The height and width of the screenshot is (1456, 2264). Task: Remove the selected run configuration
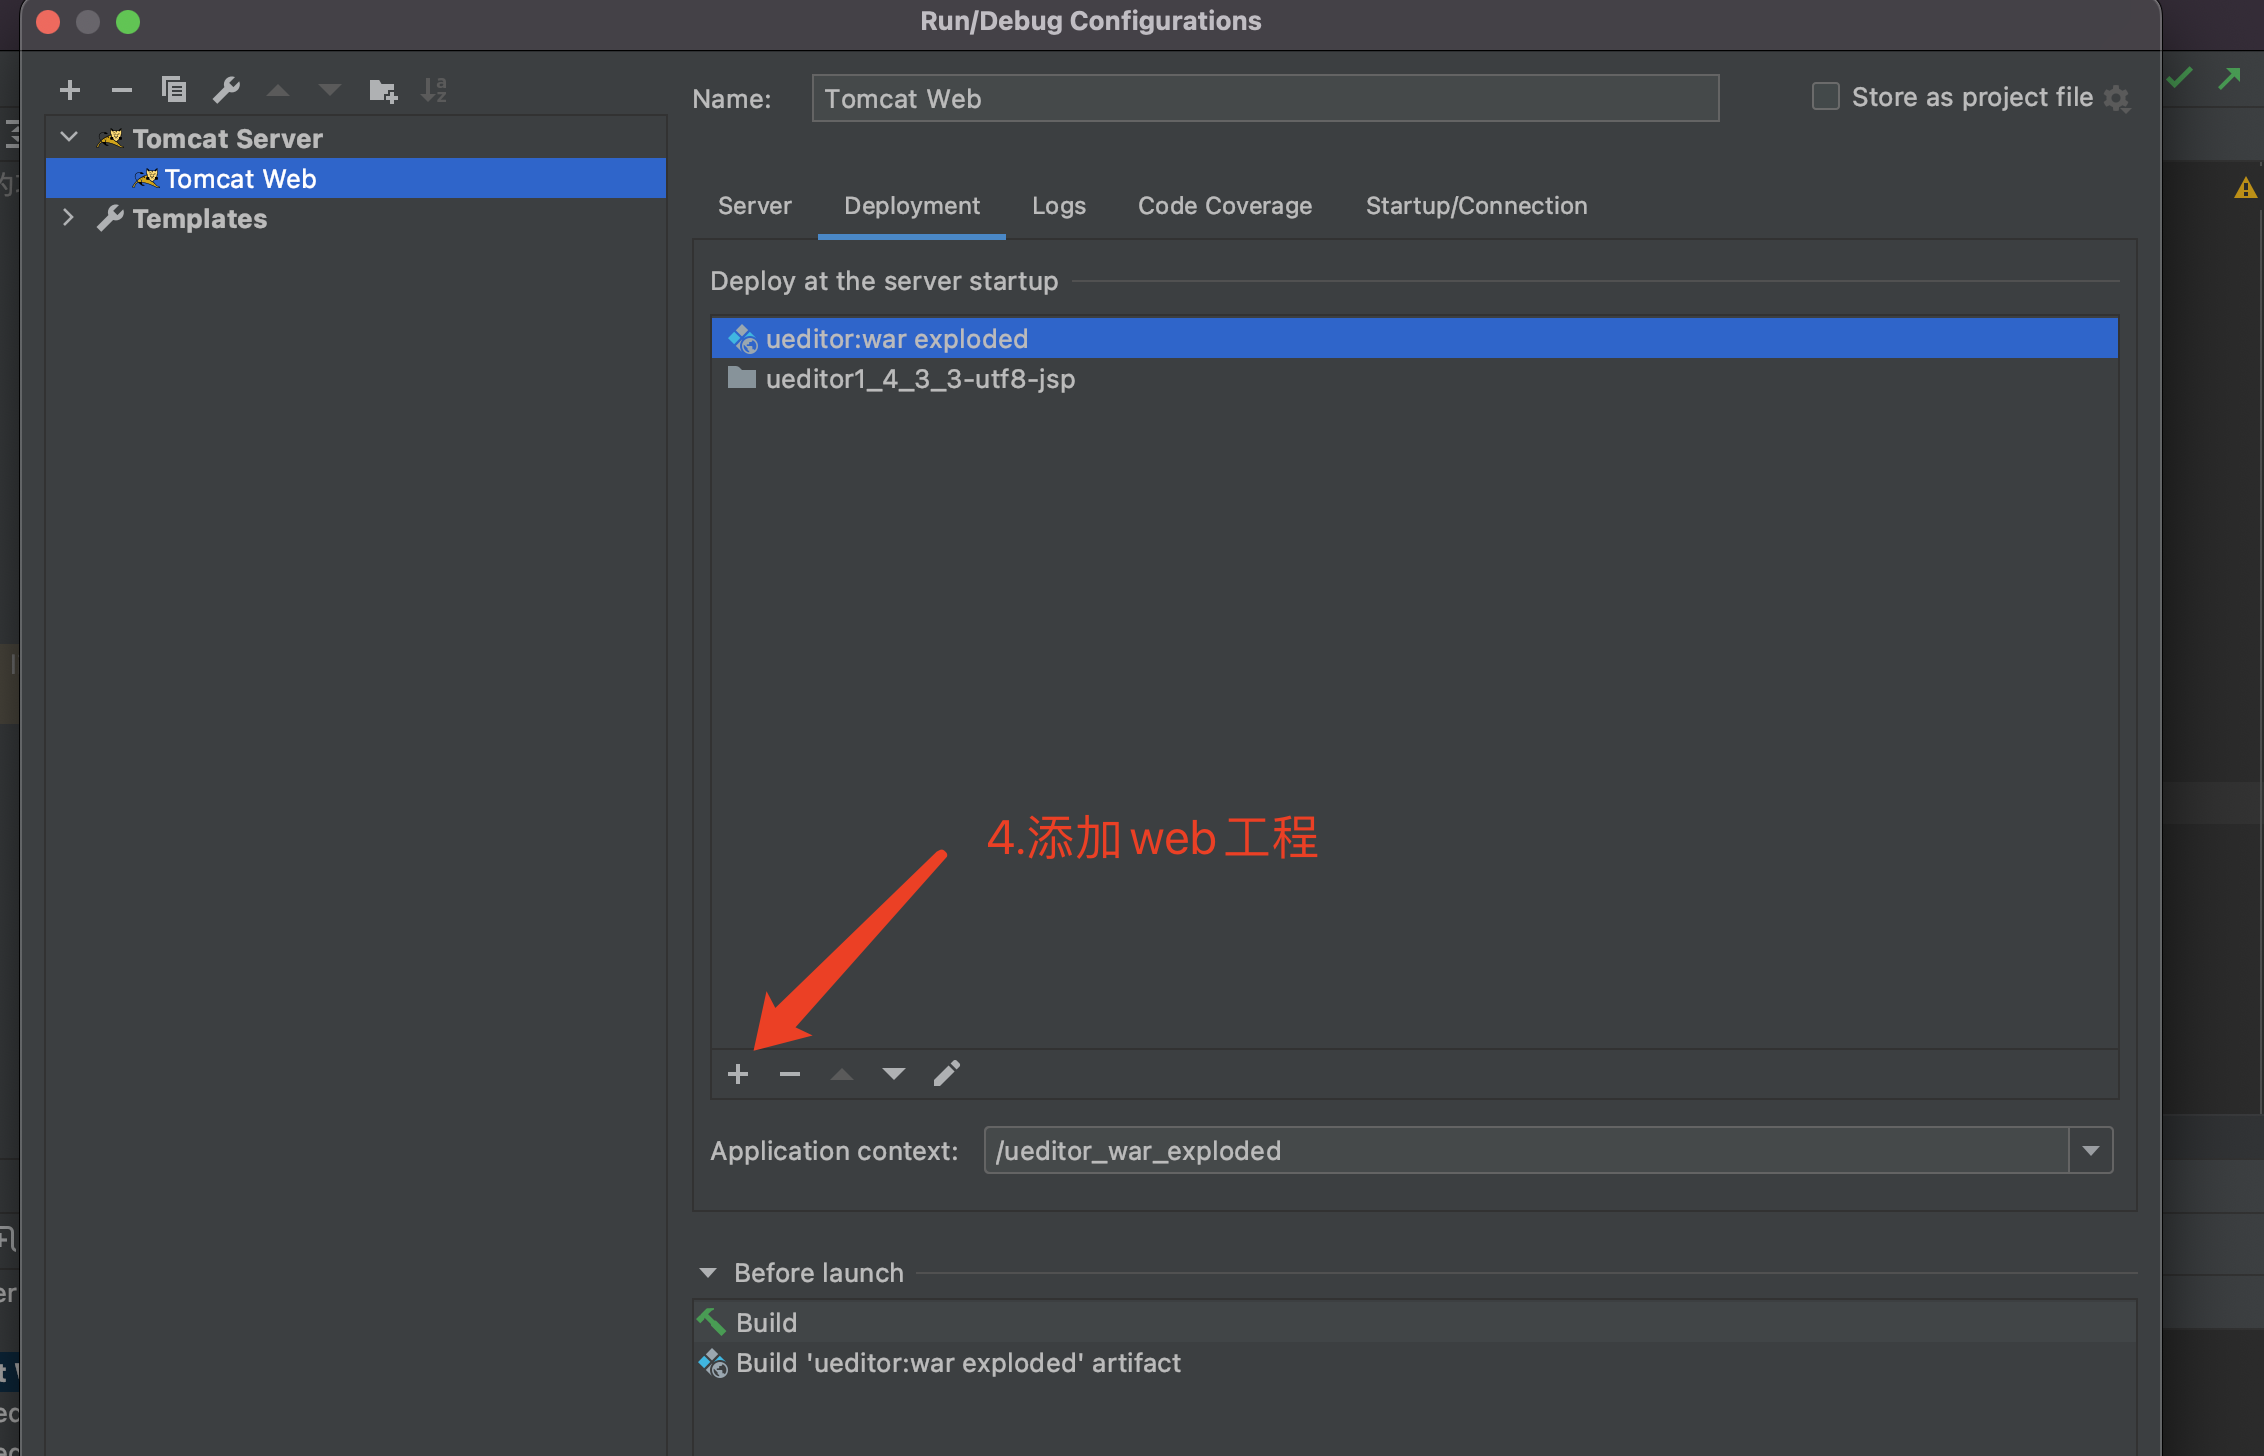pyautogui.click(x=122, y=91)
